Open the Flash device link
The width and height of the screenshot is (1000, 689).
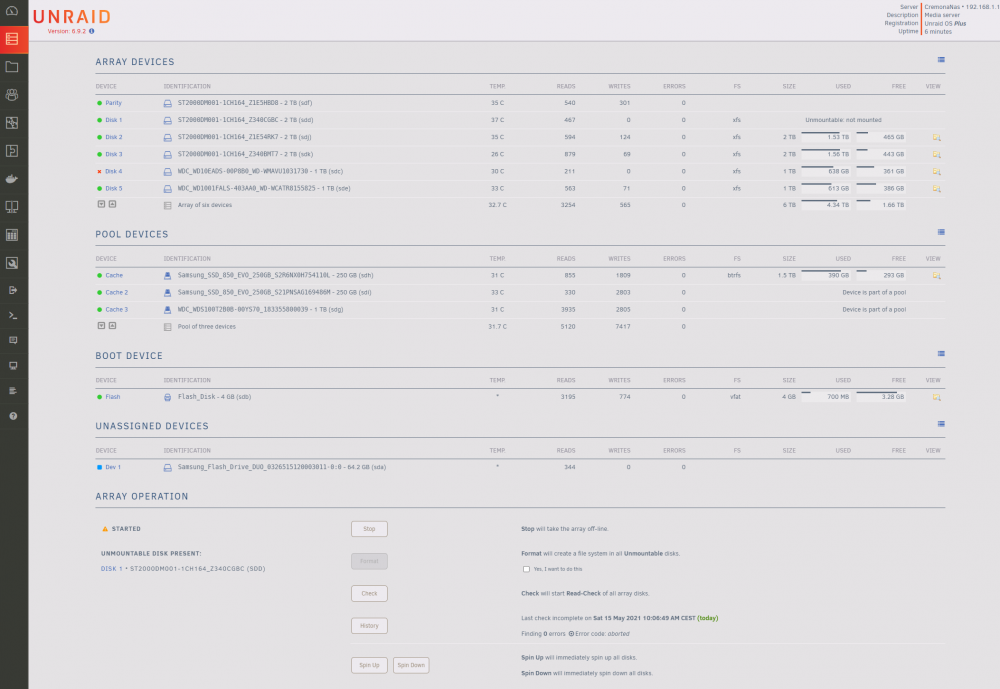pos(113,397)
